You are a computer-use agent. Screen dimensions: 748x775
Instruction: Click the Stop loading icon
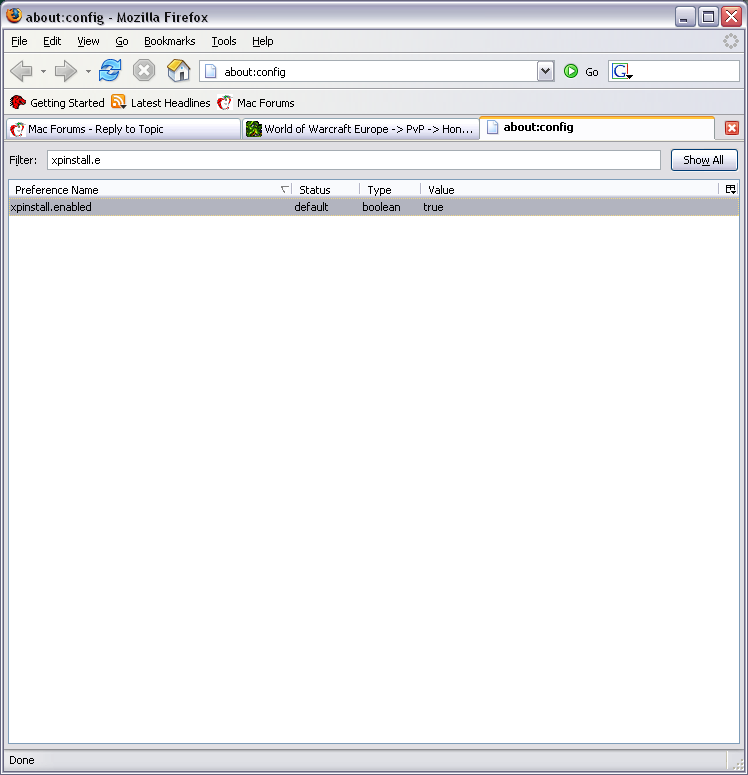tap(144, 70)
